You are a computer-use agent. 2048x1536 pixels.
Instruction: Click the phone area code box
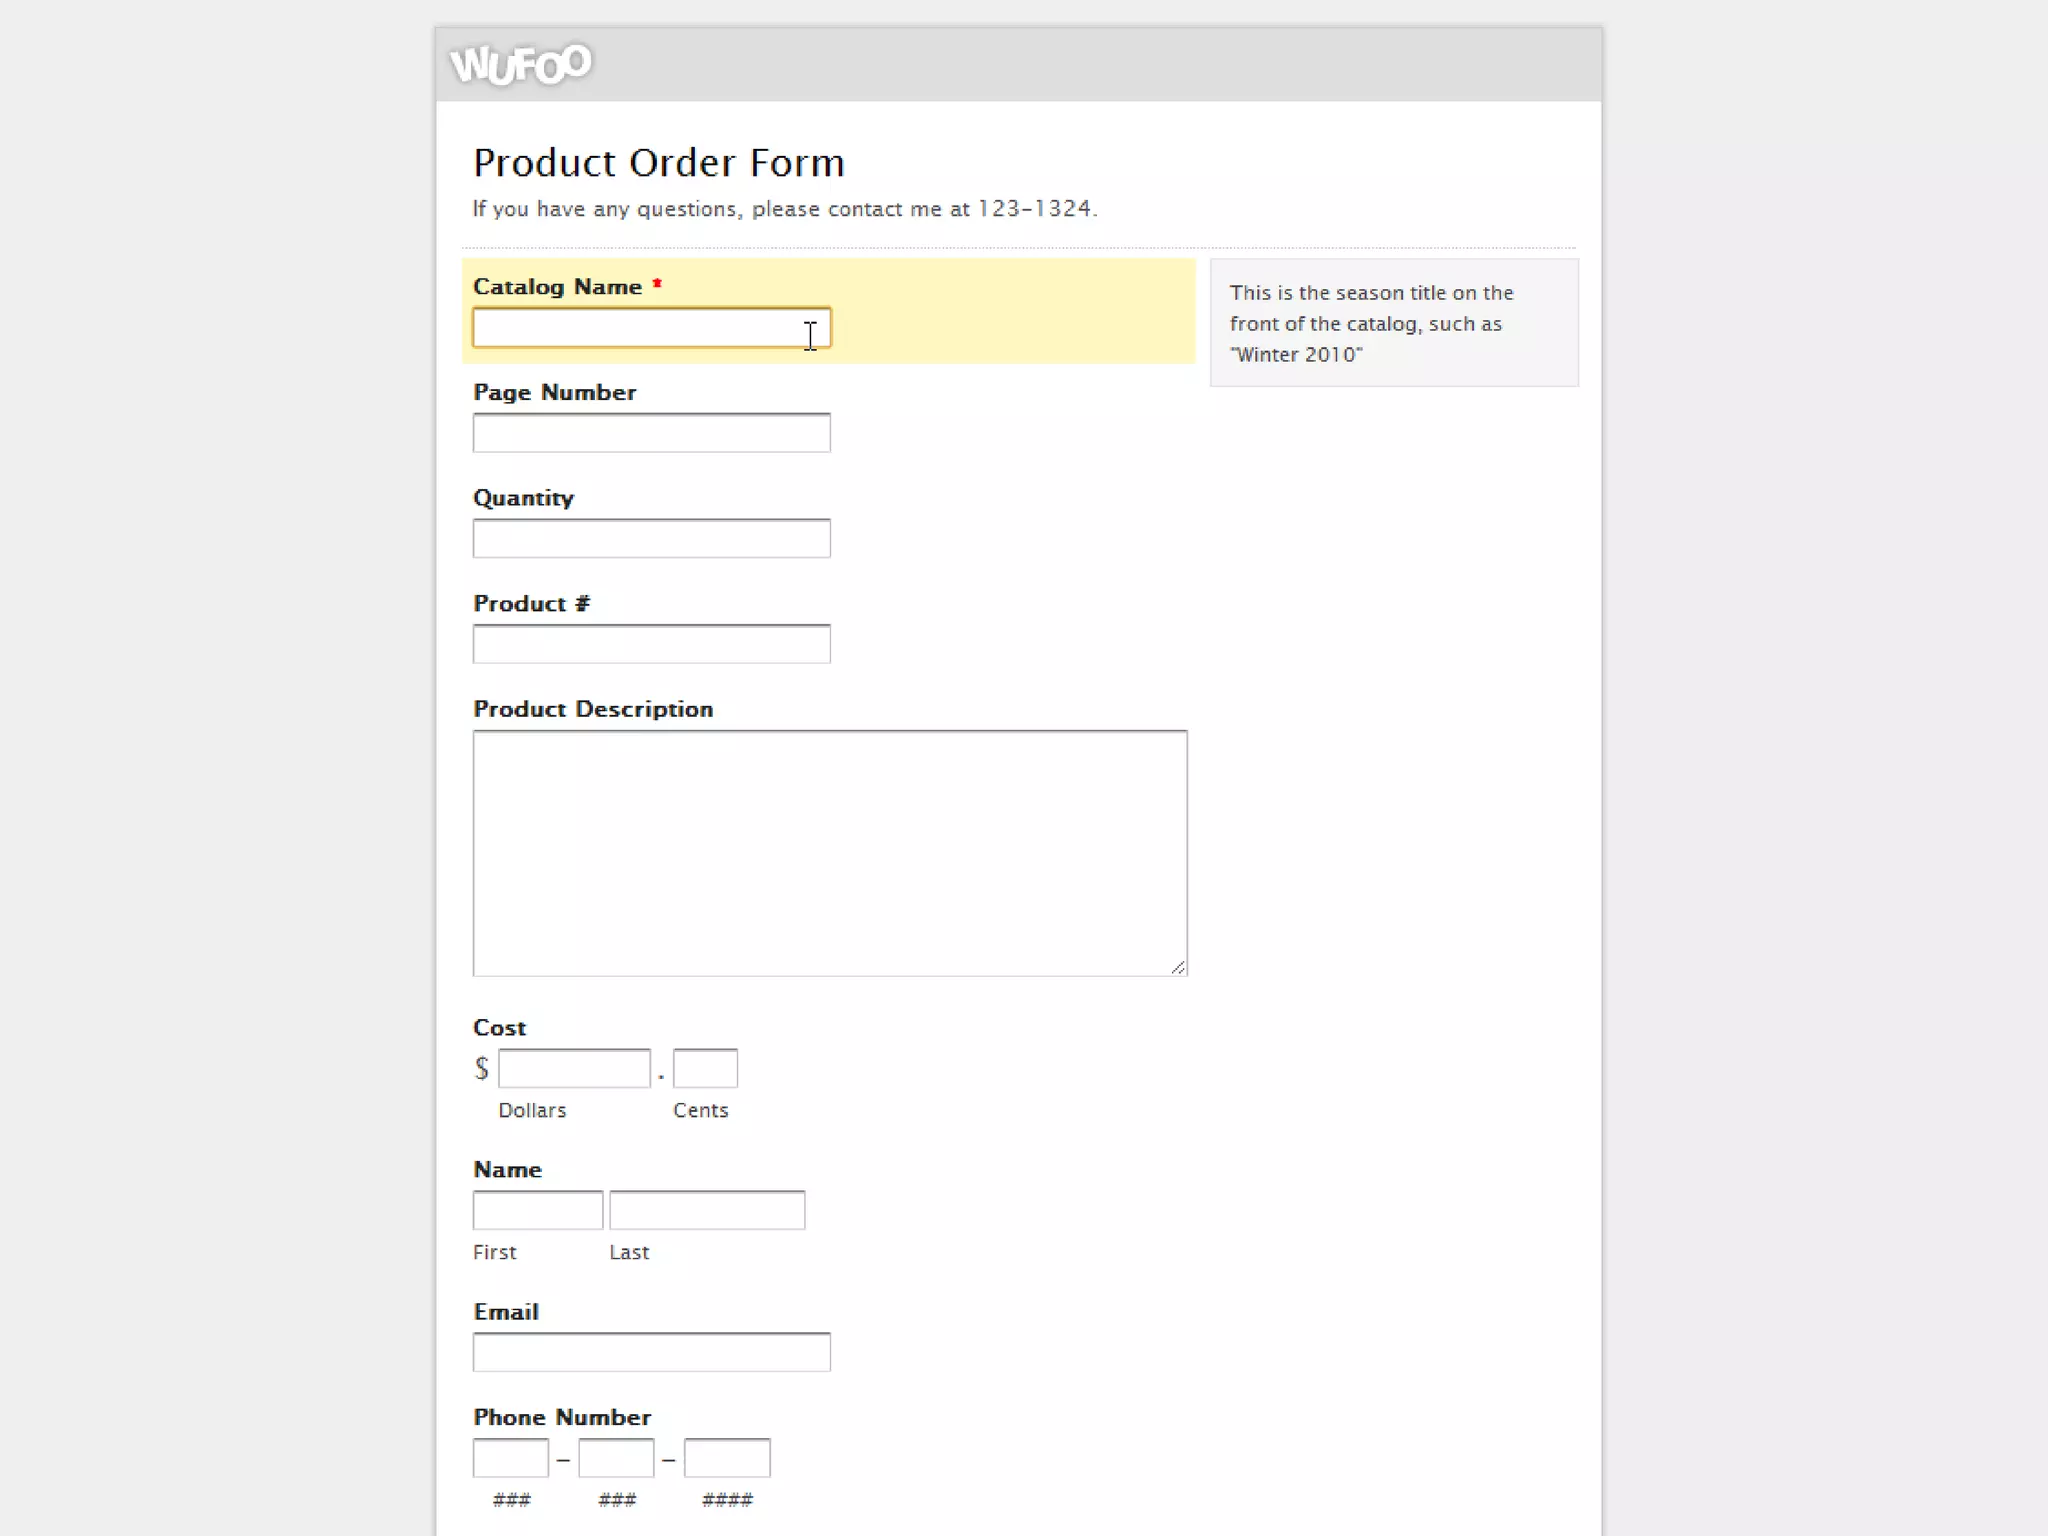coord(510,1458)
